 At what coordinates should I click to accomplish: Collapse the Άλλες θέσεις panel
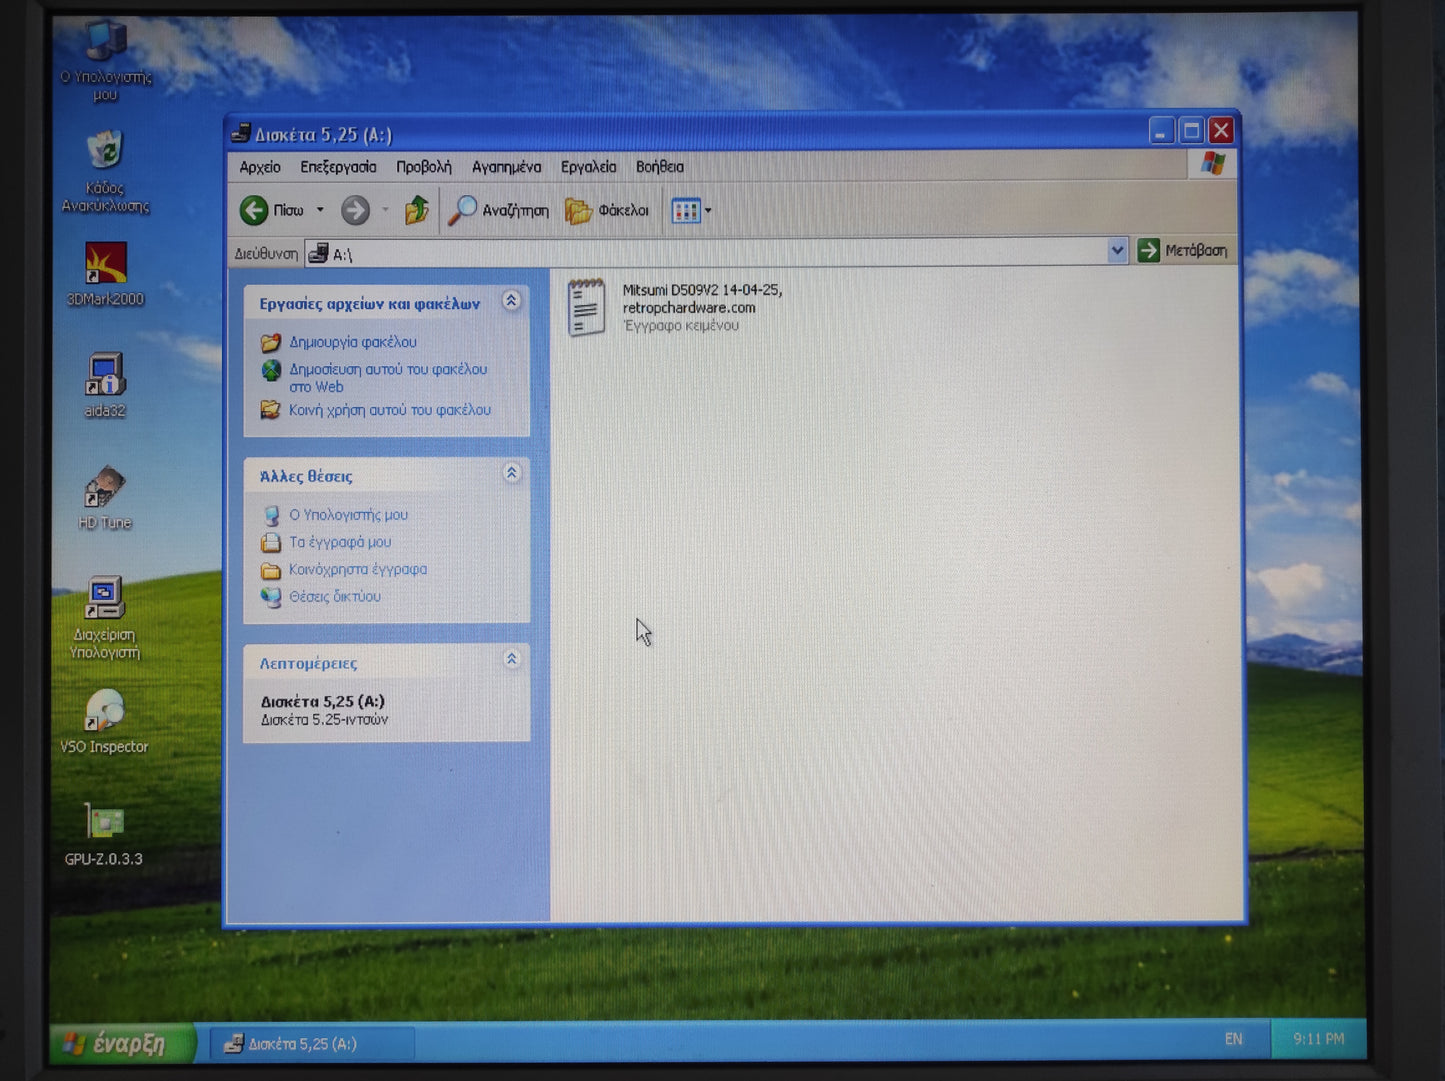click(511, 473)
